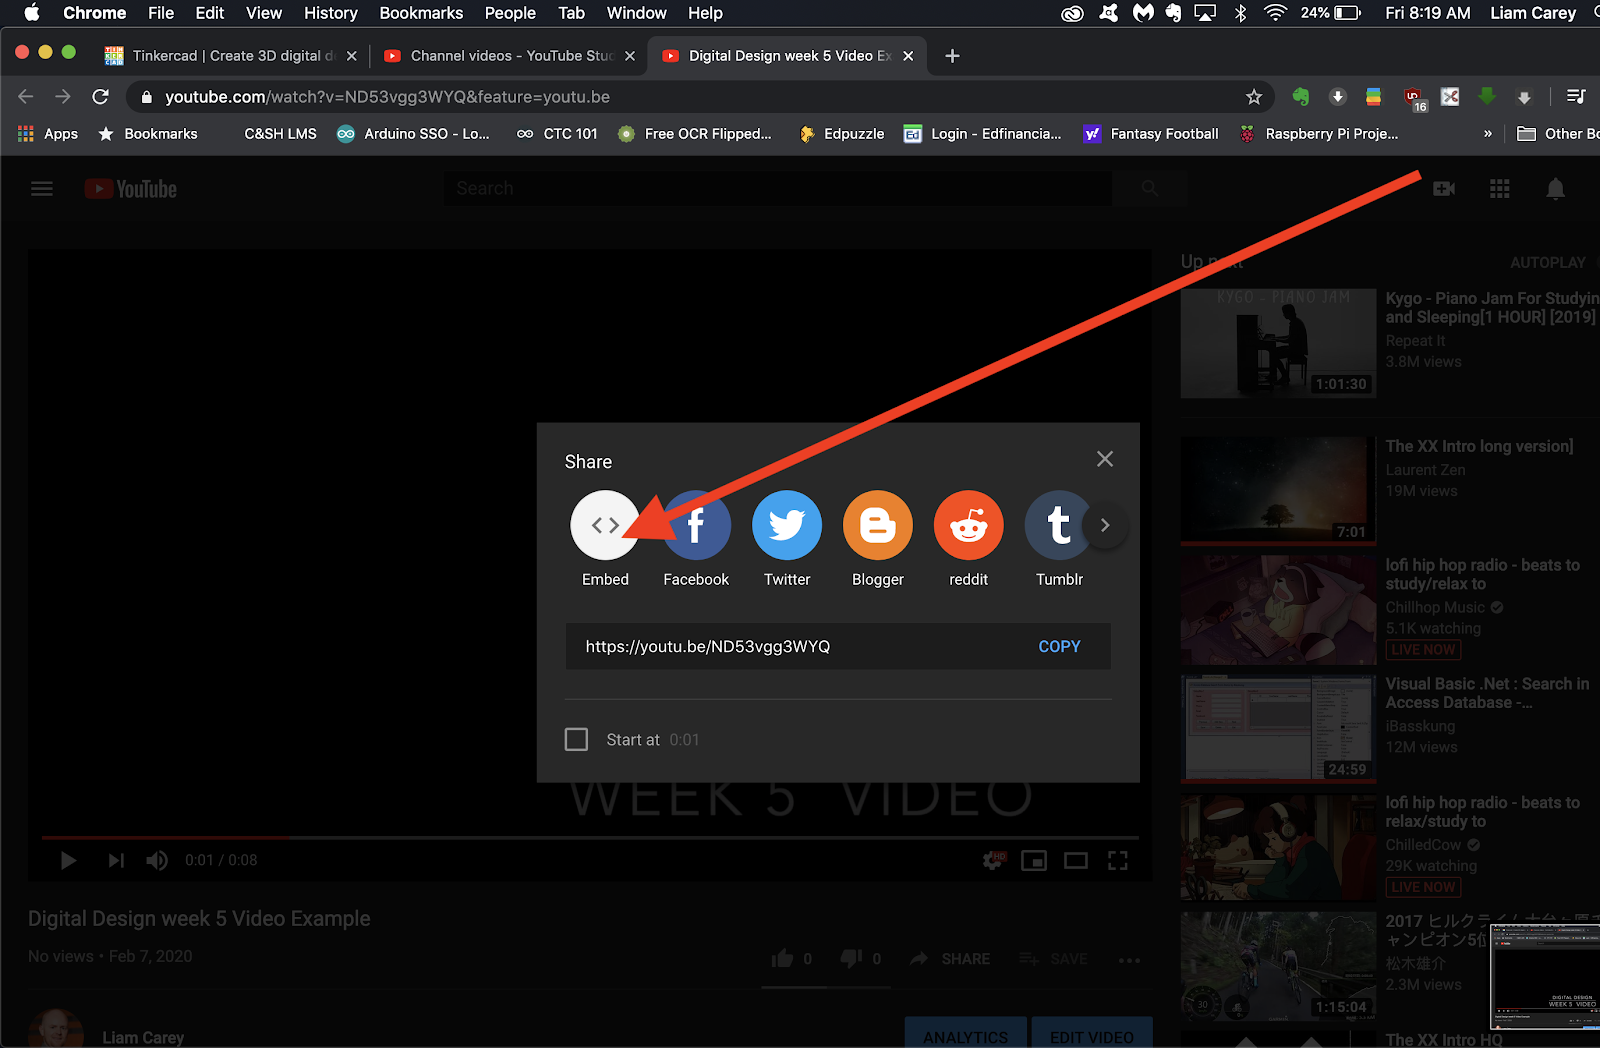Share the video to Facebook
1600x1048 pixels.
tap(696, 525)
